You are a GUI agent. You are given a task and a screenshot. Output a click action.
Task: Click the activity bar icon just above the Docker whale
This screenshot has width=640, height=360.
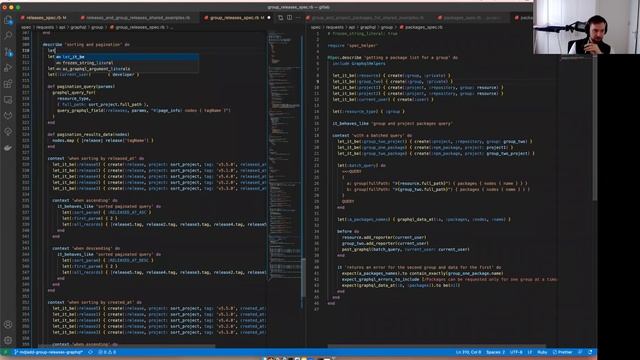coord(8,131)
